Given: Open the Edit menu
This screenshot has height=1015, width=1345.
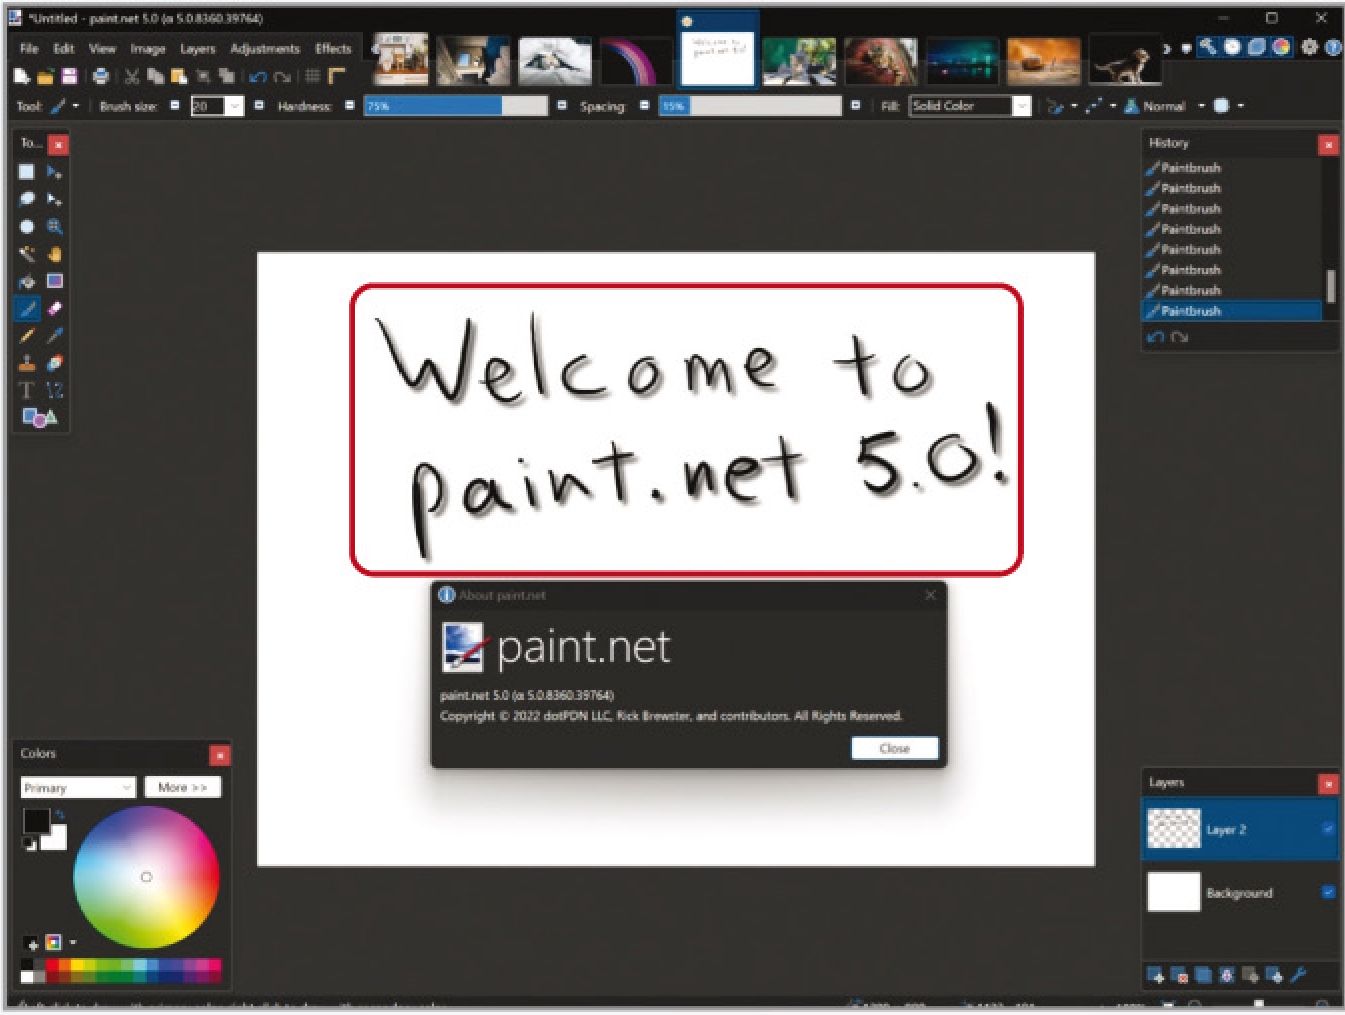Looking at the screenshot, I should (64, 48).
